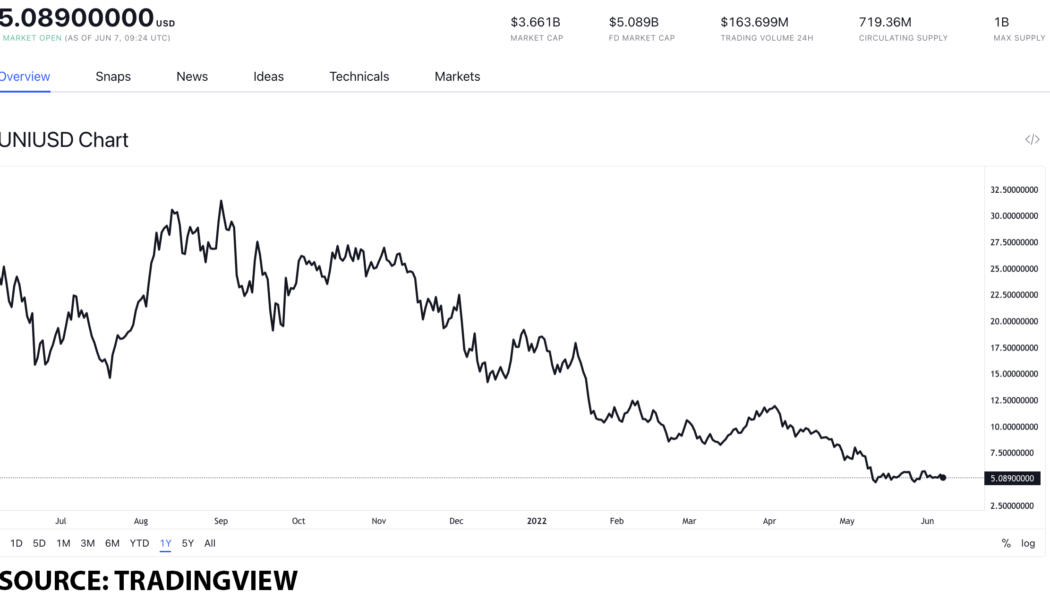Click the embed code icon beside UNIUSD Chart
Viewport: 1050px width, 600px height.
click(x=1032, y=139)
